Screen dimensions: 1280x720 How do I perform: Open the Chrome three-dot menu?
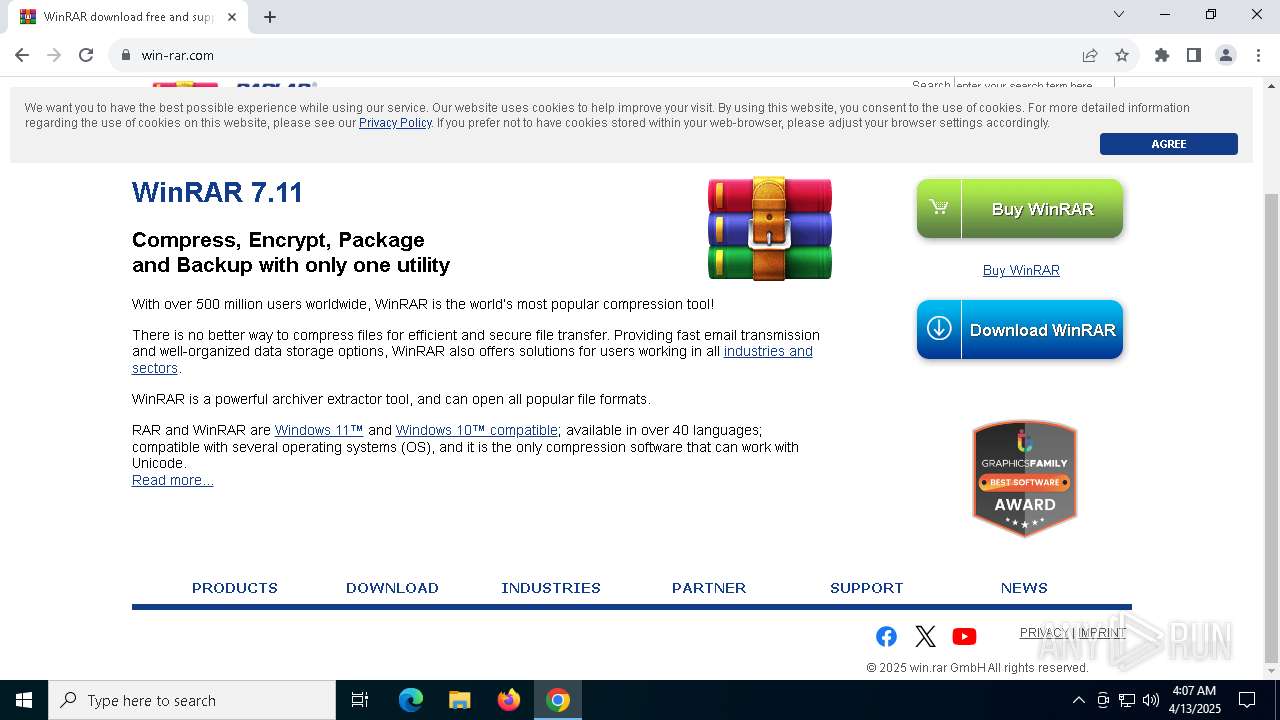(1258, 55)
